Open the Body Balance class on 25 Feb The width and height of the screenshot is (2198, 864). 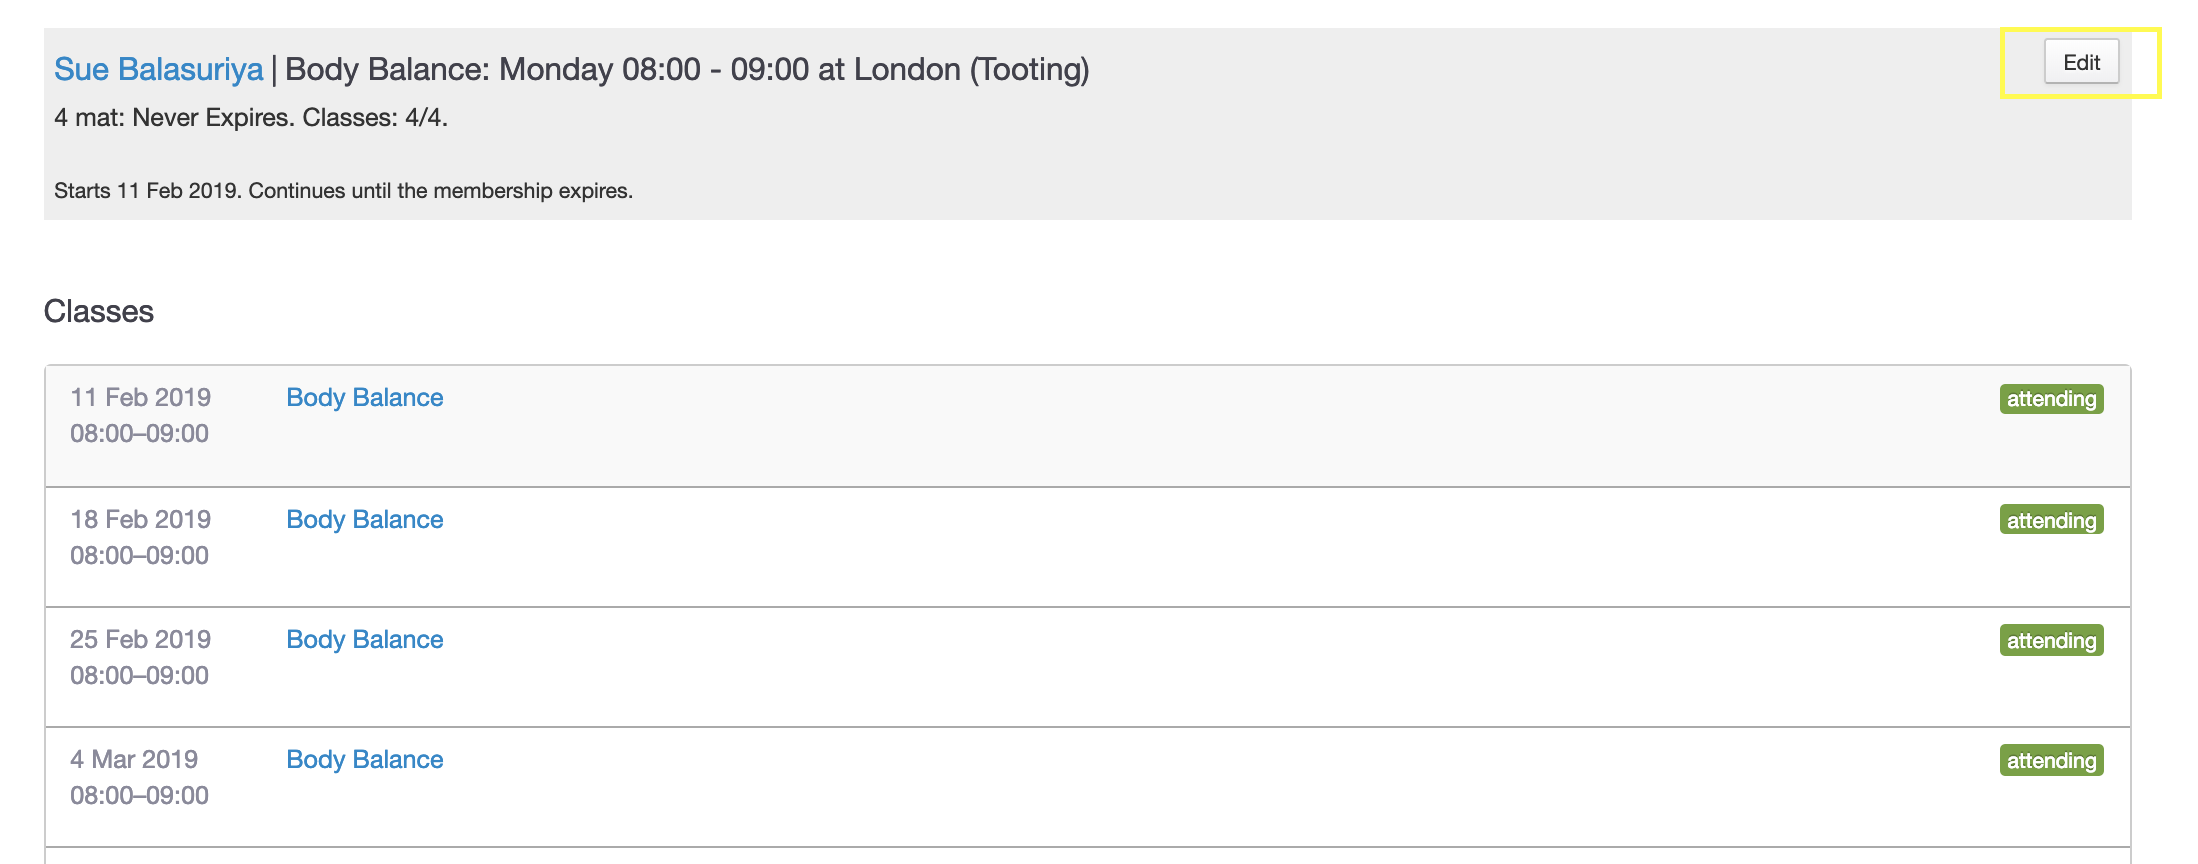click(x=364, y=639)
